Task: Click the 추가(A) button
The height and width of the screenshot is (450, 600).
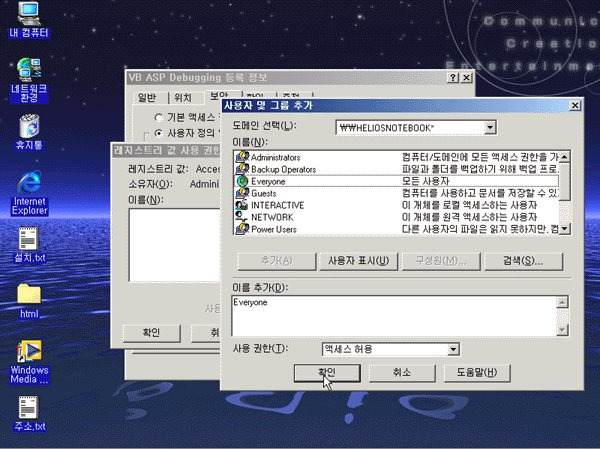Action: coord(277,261)
